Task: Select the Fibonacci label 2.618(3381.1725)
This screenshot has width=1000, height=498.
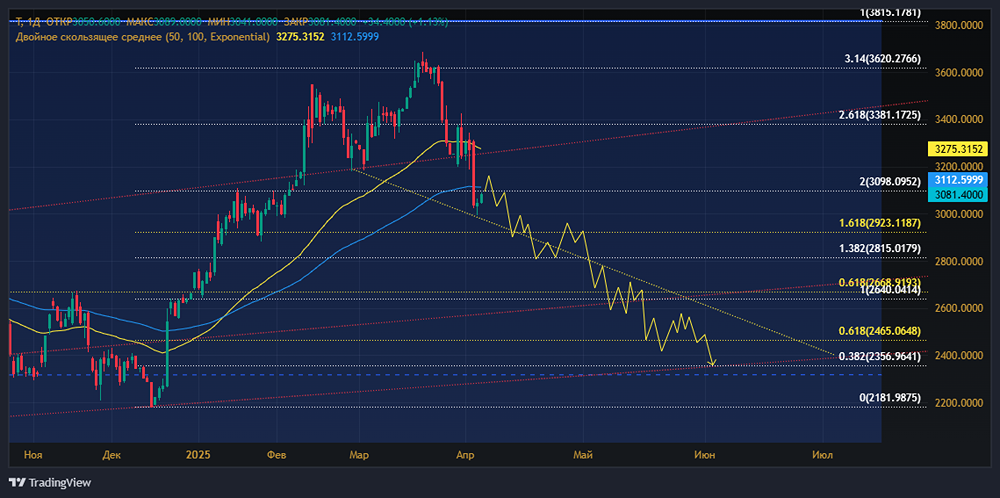Action: pyautogui.click(x=880, y=115)
